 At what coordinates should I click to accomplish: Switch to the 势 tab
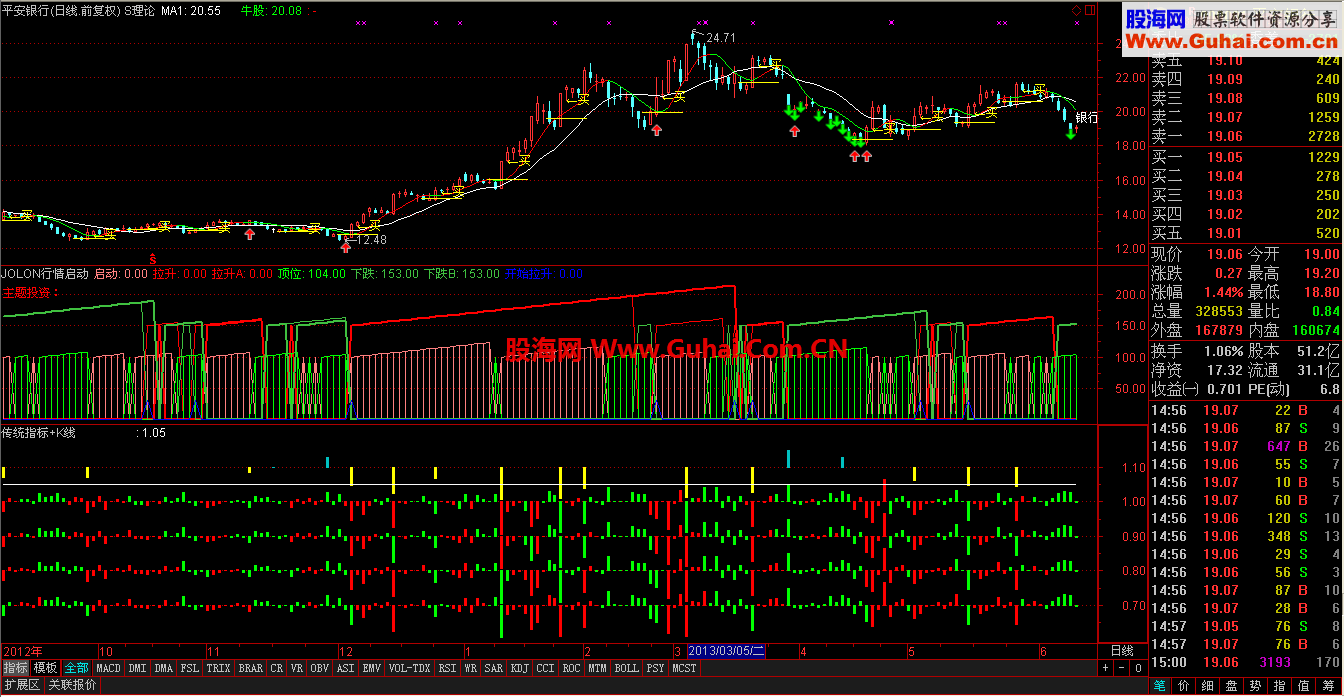[1256, 686]
